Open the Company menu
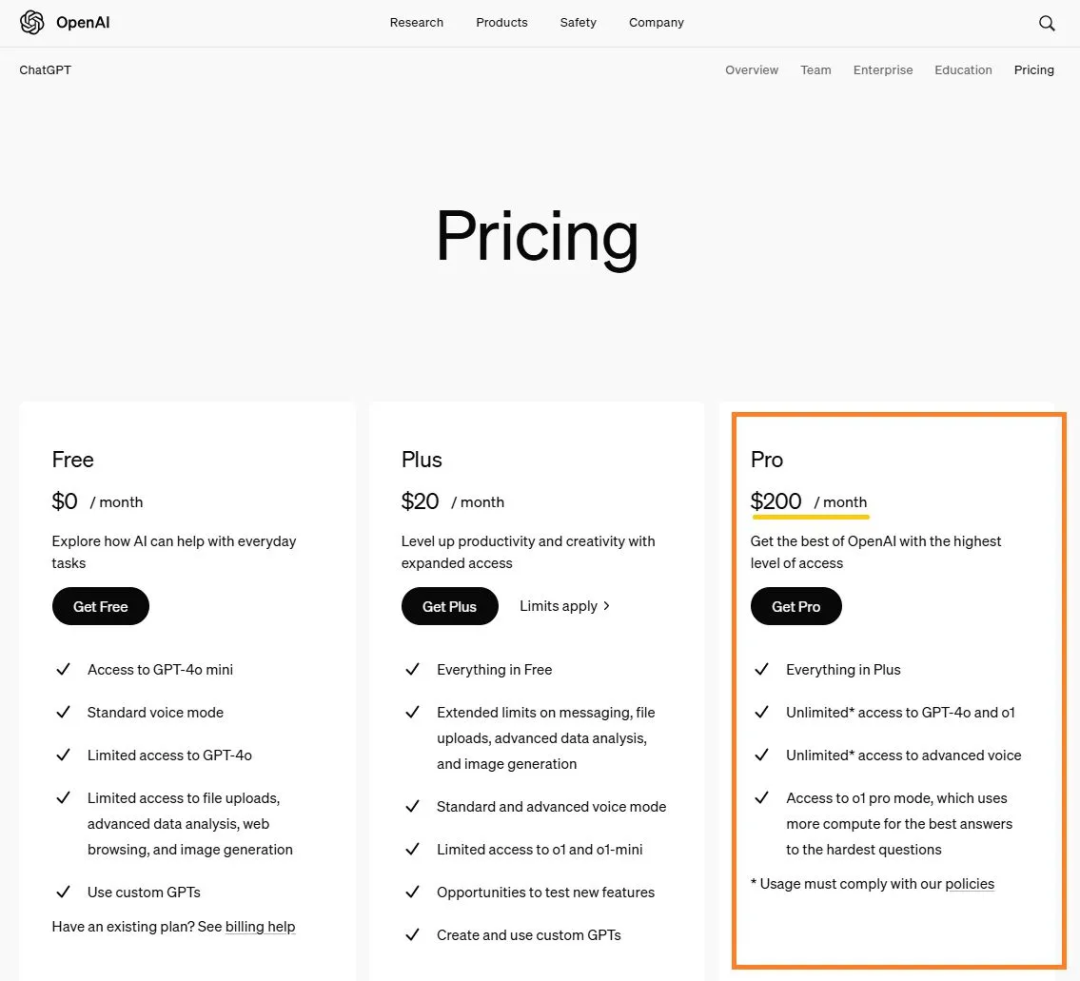Viewport: 1080px width, 981px height. tap(656, 22)
